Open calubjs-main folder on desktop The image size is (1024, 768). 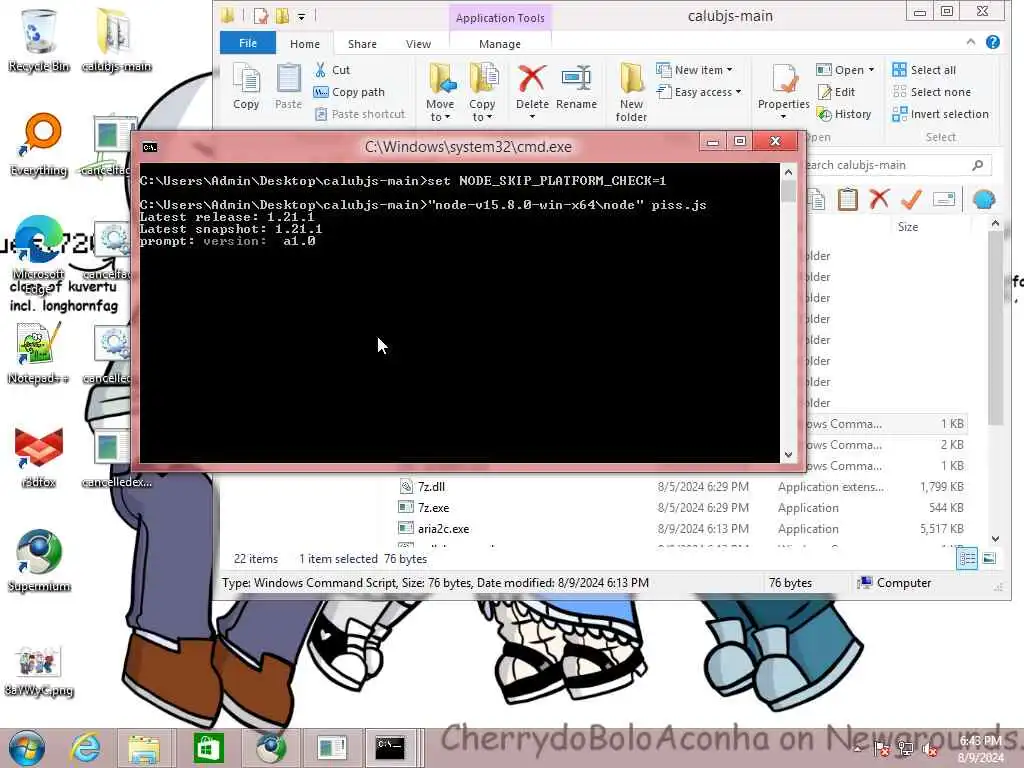point(116,40)
